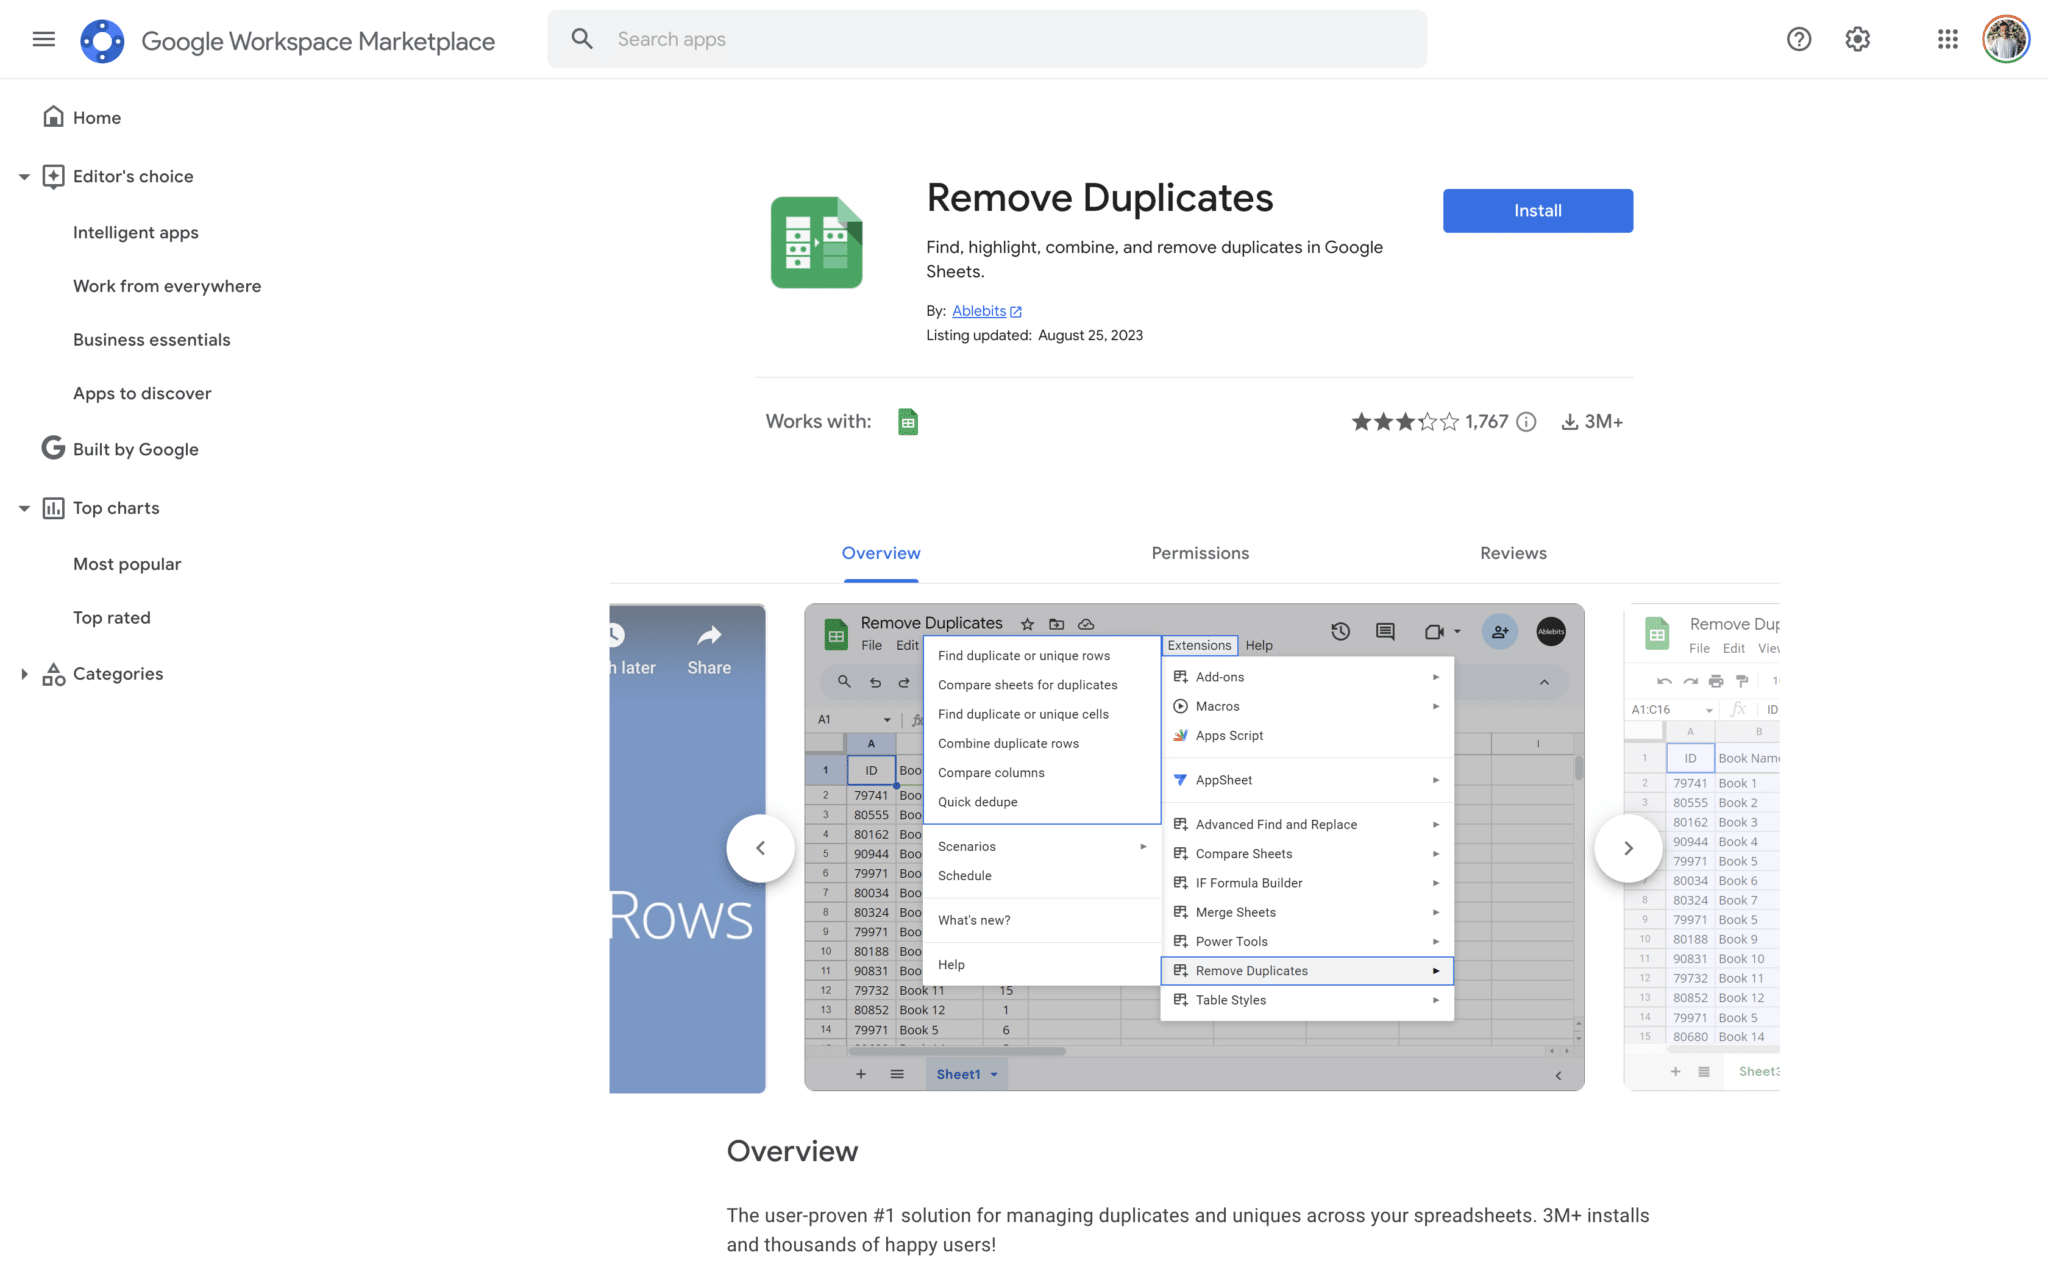Switch to the Permissions tab
The image size is (2048, 1280).
1200,553
